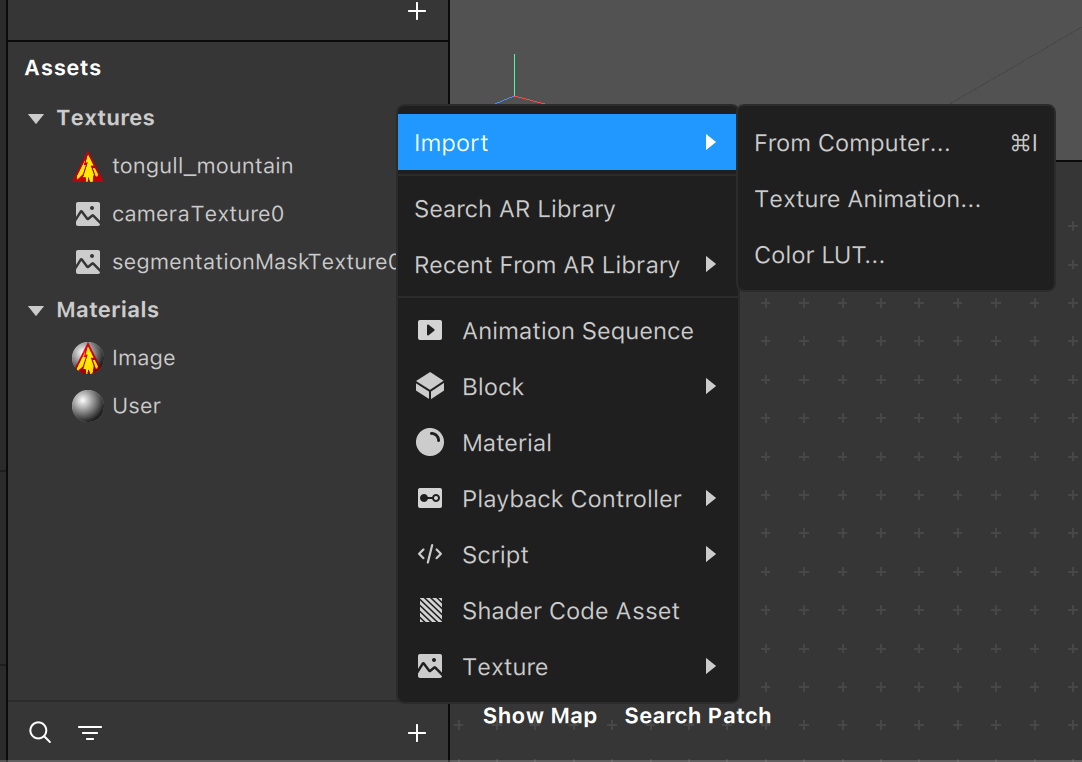Expand the Texture submenu arrow
The image size is (1082, 762).
tap(710, 667)
